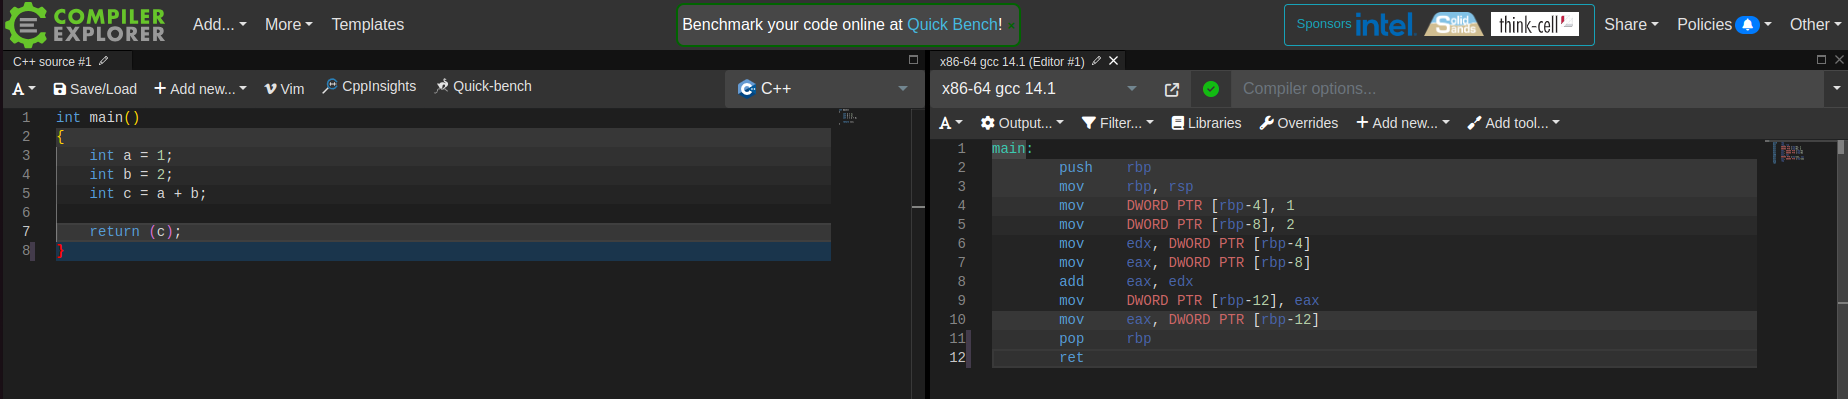Click source line number 6
The image size is (1848, 399).
[x=26, y=213]
